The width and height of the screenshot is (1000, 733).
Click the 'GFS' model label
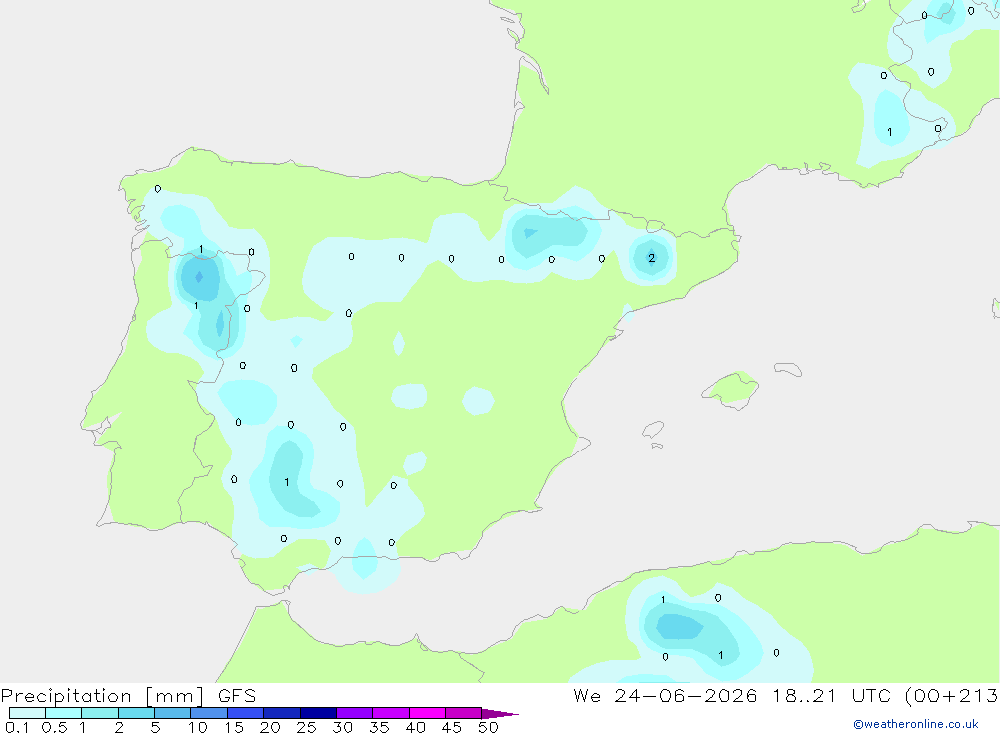pos(237,695)
